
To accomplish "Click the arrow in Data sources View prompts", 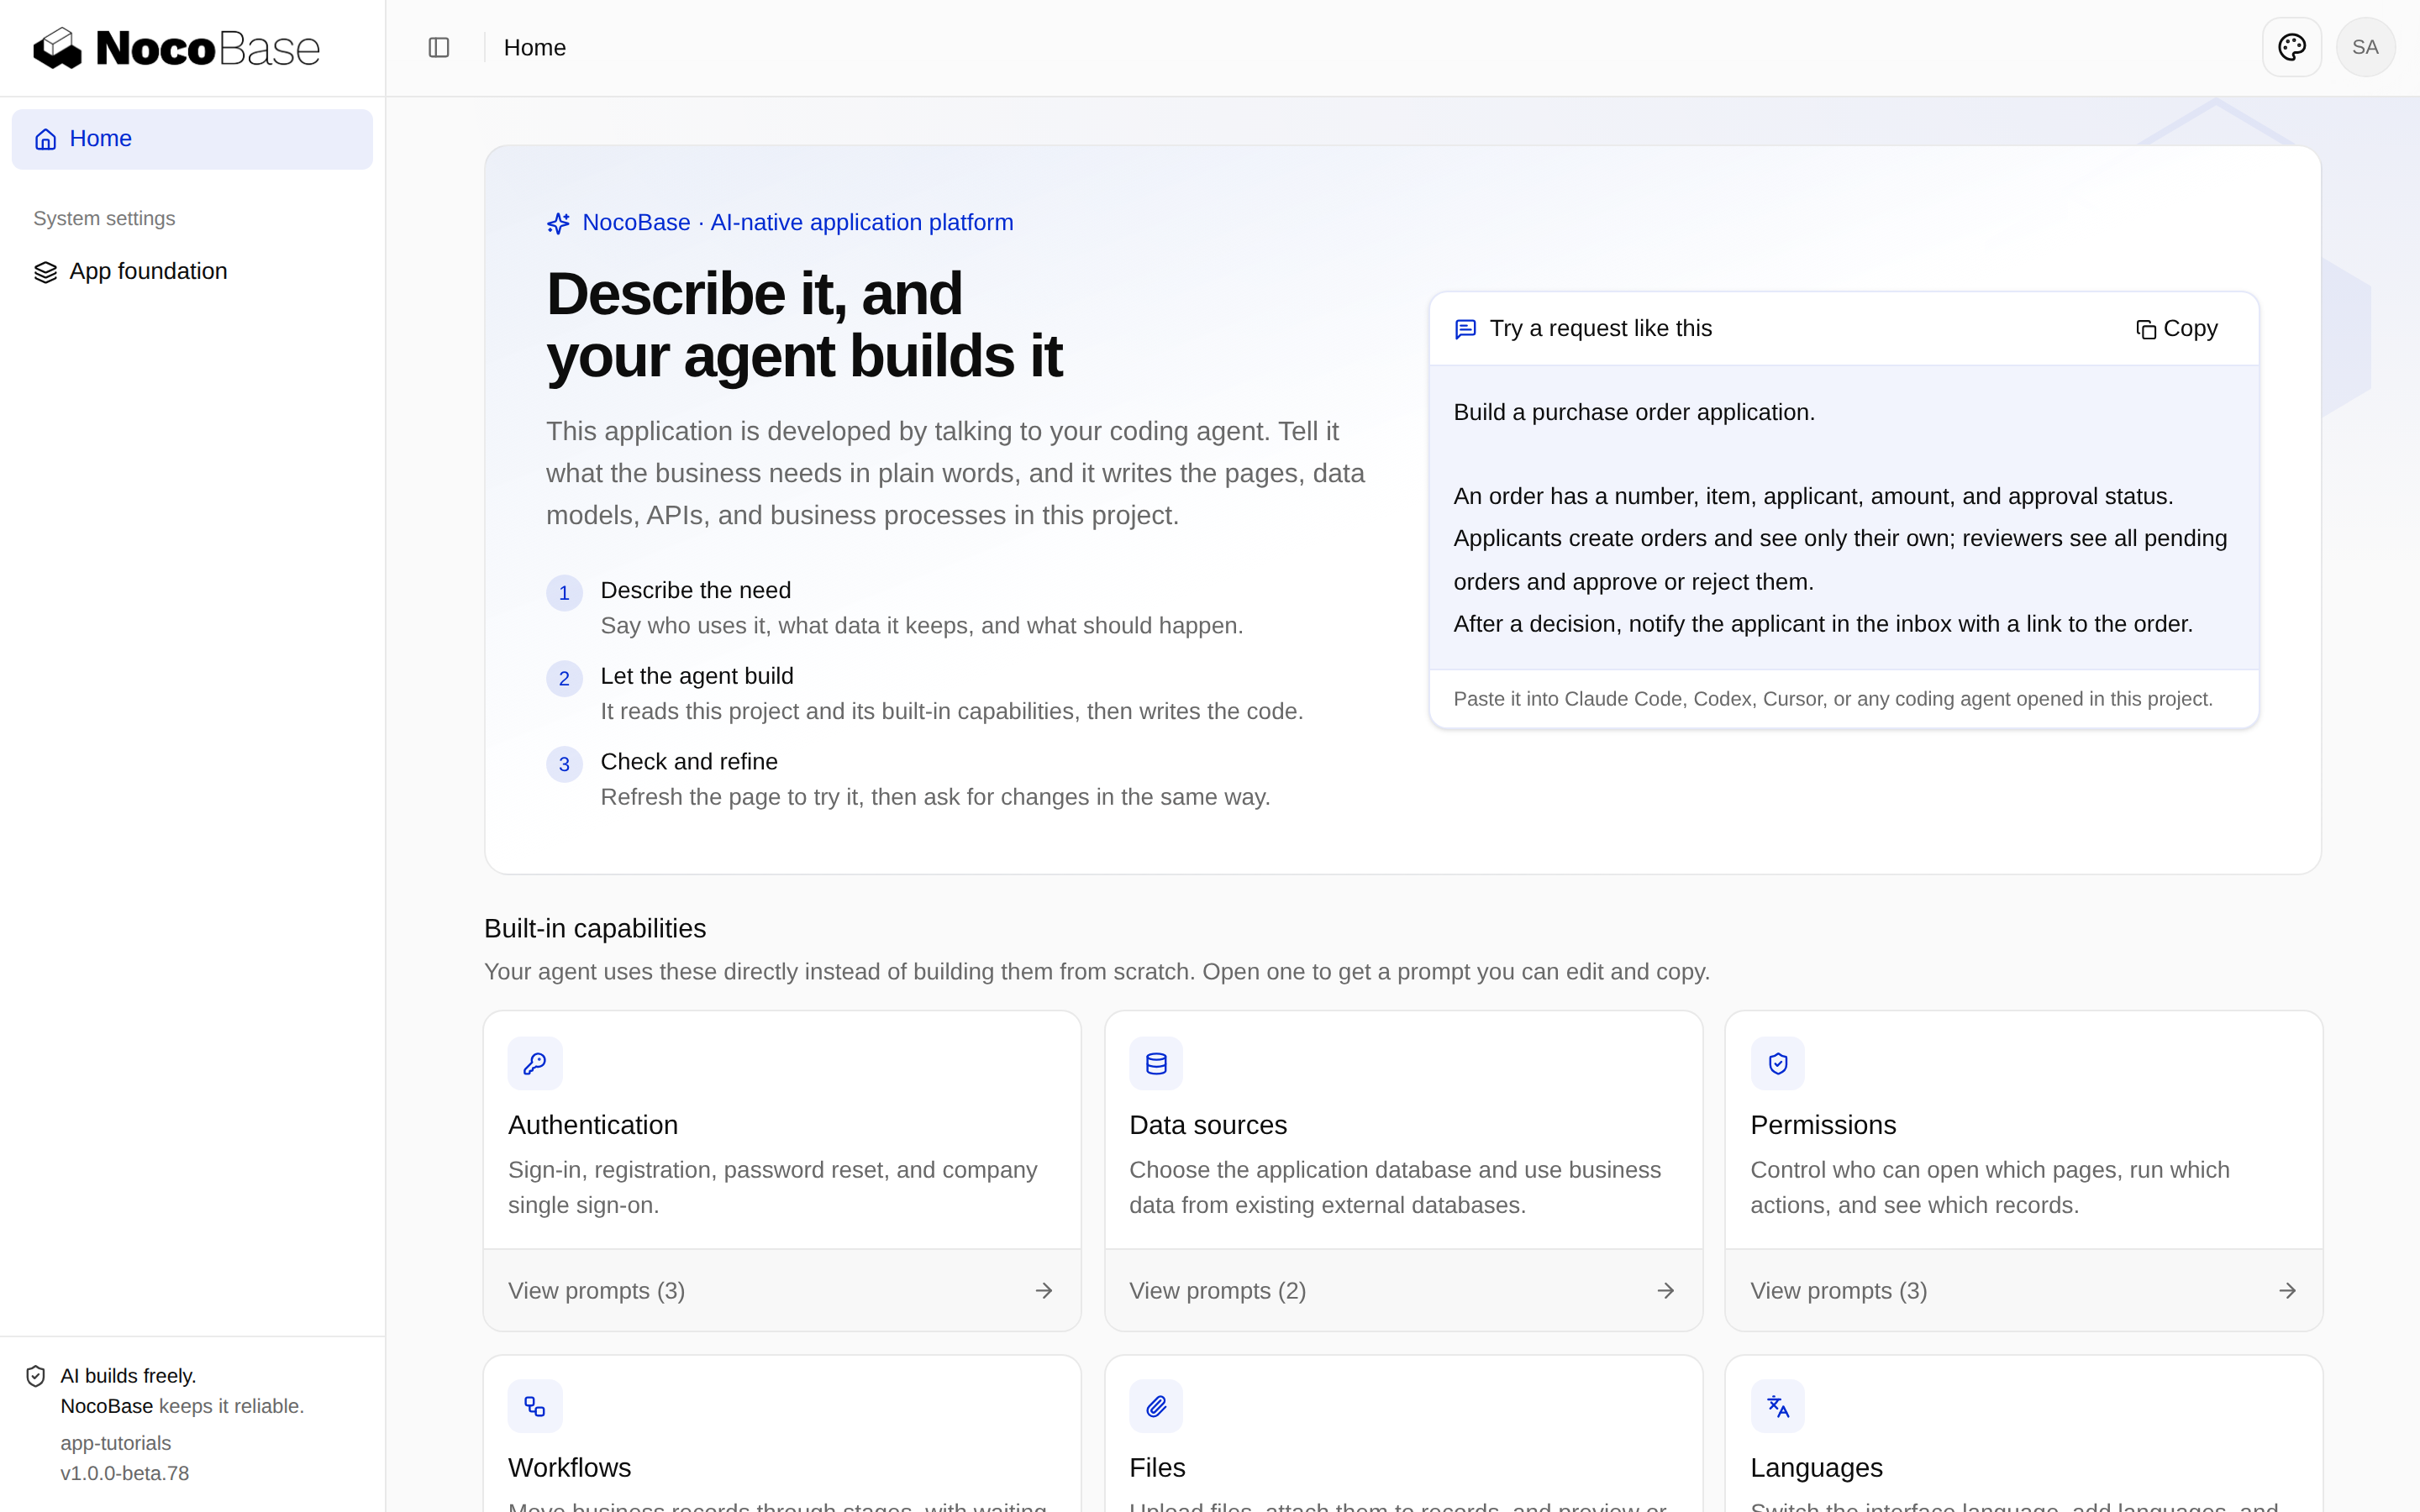I will (x=1665, y=1291).
